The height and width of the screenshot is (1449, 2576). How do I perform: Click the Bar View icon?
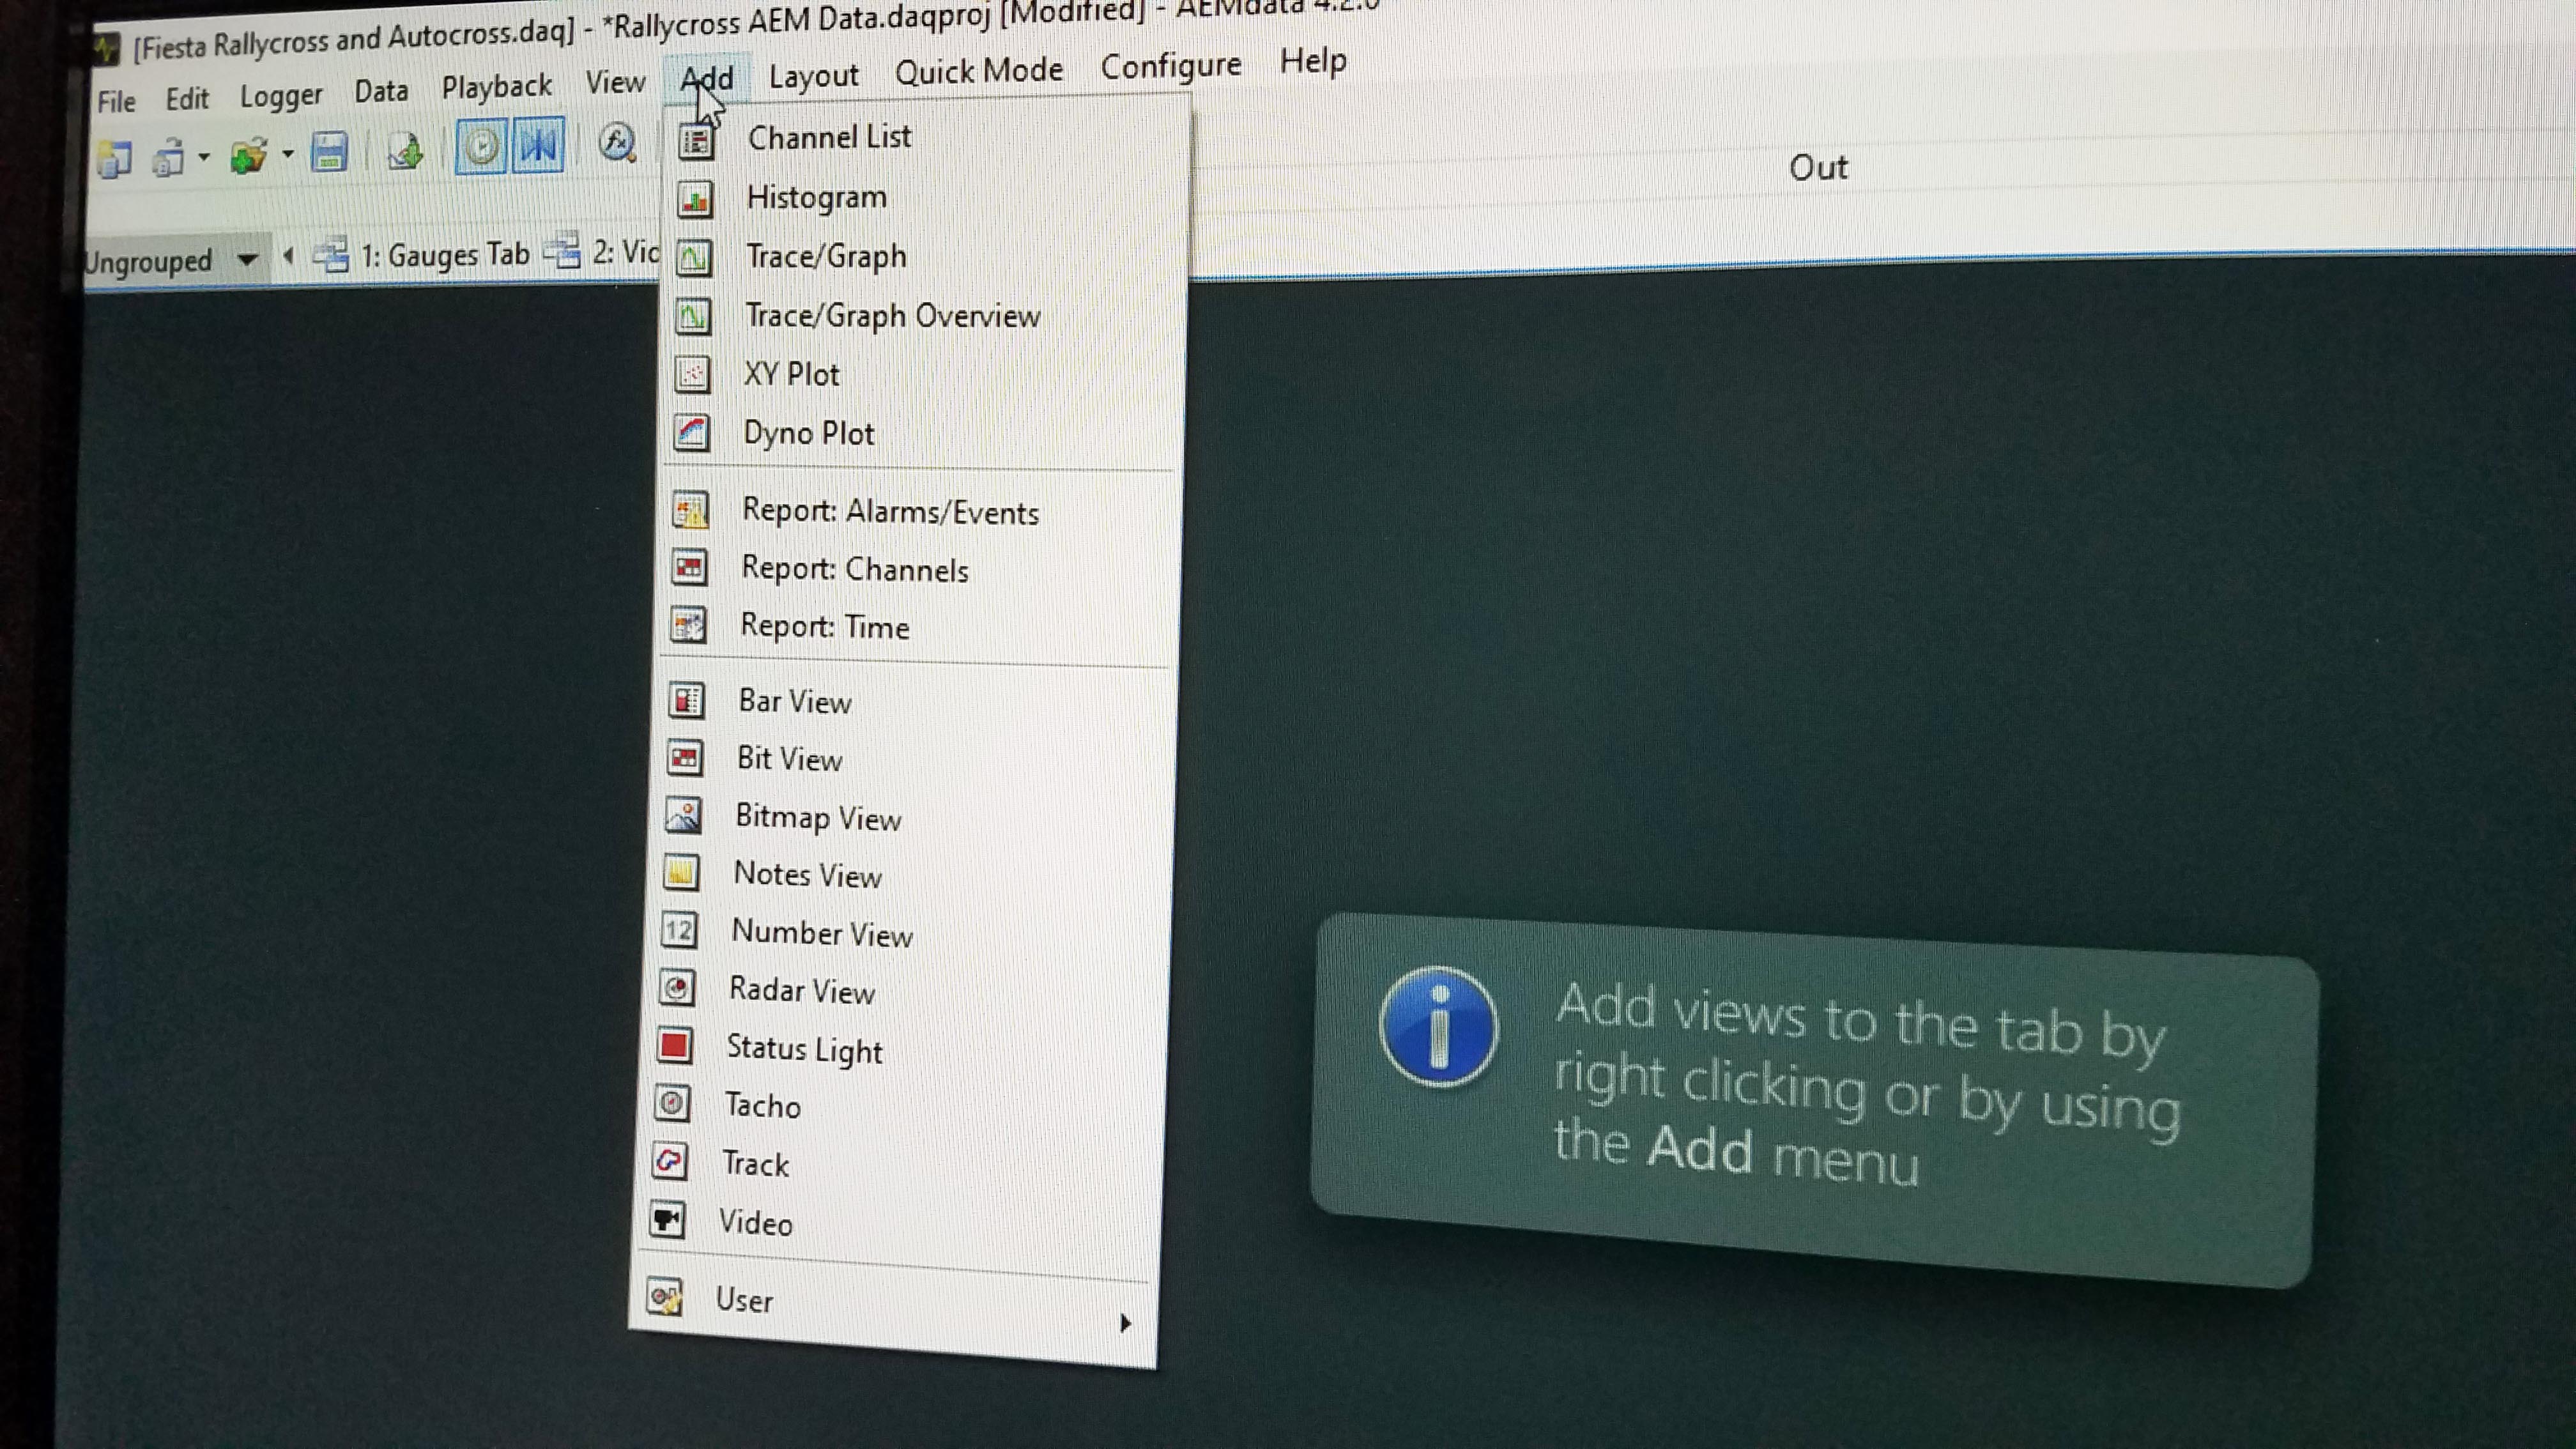tap(686, 700)
